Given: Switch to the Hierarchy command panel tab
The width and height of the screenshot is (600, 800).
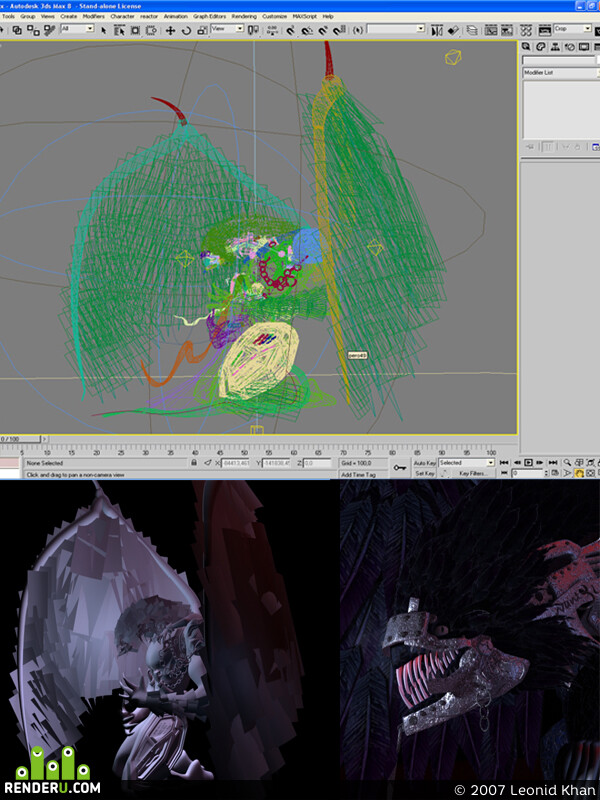Looking at the screenshot, I should point(555,47).
